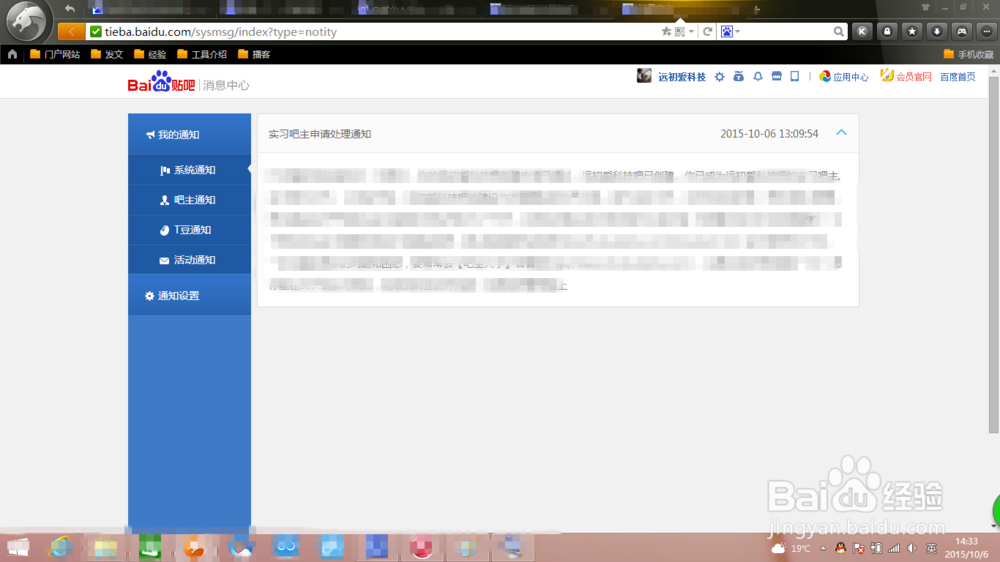Click the page vertical scrollbar

click(994, 255)
